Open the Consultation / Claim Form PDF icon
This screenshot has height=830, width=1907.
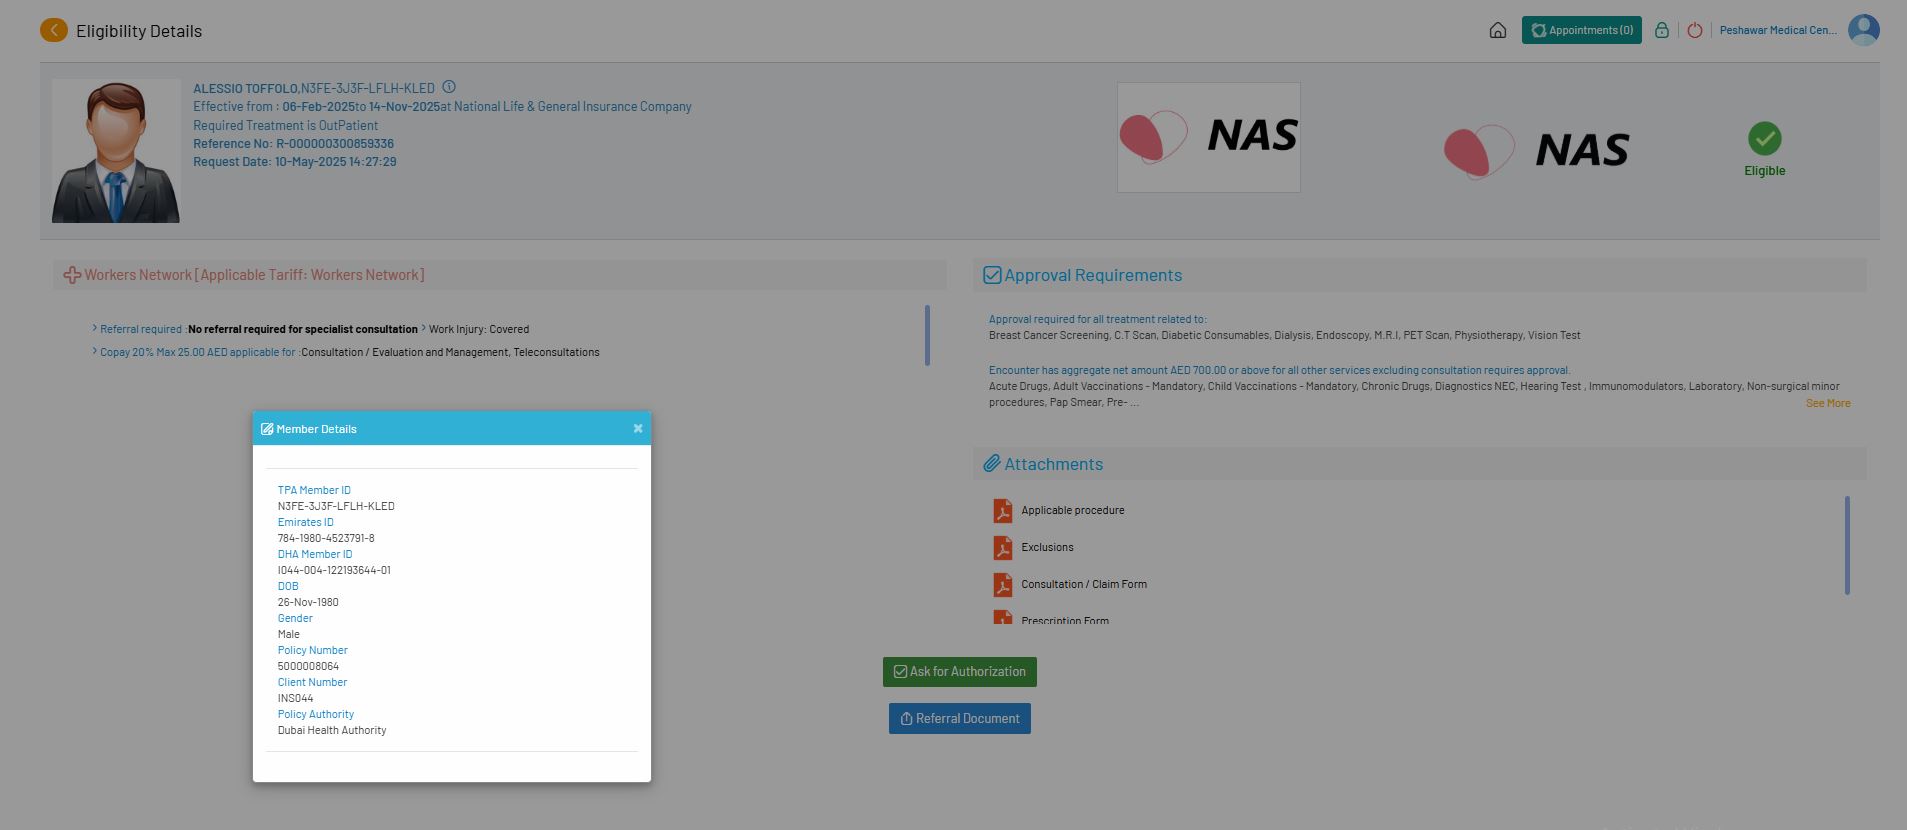tap(1002, 585)
